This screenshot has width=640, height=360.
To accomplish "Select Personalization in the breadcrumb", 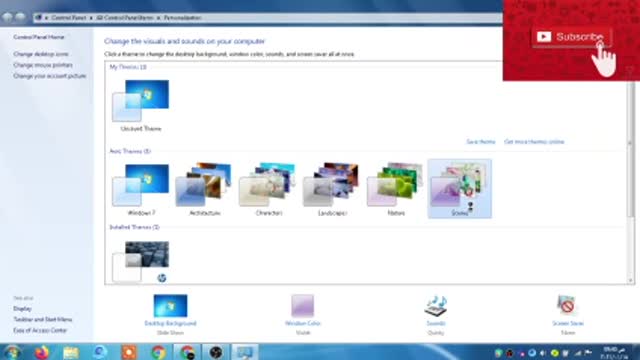I will [x=182, y=18].
